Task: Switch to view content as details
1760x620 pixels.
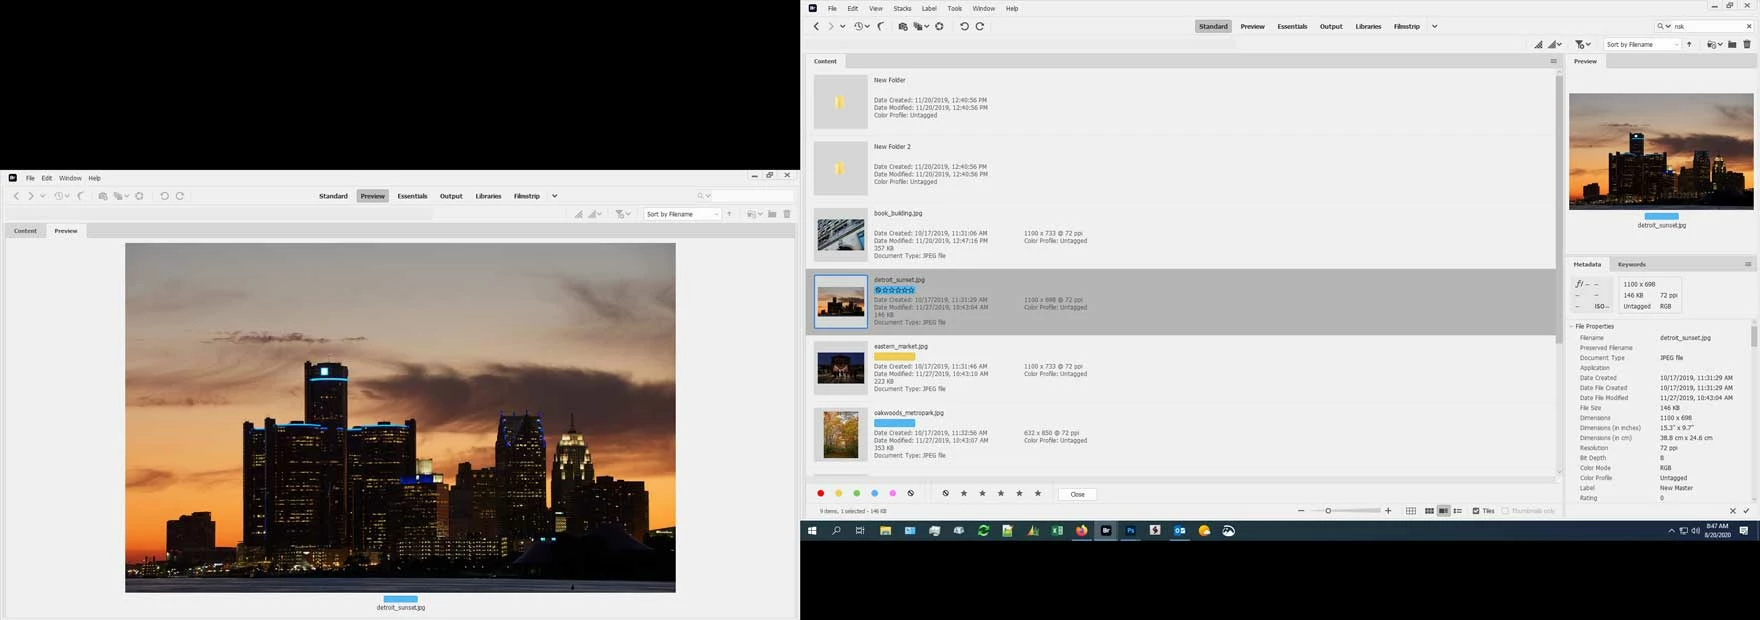Action: (1443, 511)
